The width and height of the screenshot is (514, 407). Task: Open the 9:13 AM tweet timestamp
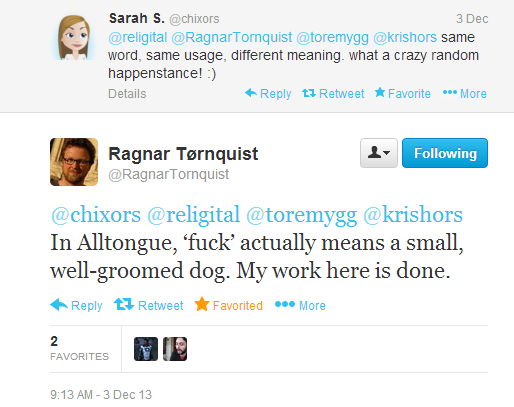(x=101, y=395)
